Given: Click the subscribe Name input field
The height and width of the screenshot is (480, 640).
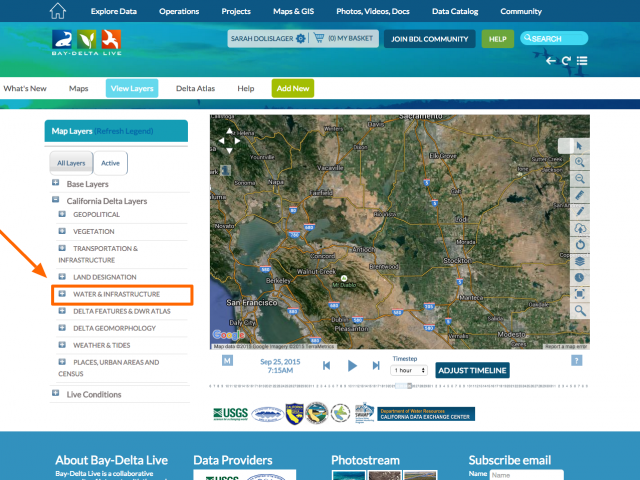Looking at the screenshot, I should 526,475.
